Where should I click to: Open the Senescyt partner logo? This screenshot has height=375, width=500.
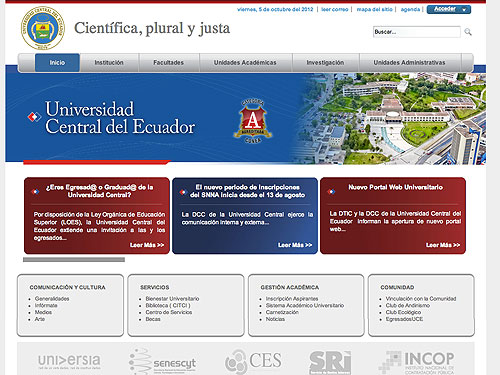pyautogui.click(x=162, y=362)
